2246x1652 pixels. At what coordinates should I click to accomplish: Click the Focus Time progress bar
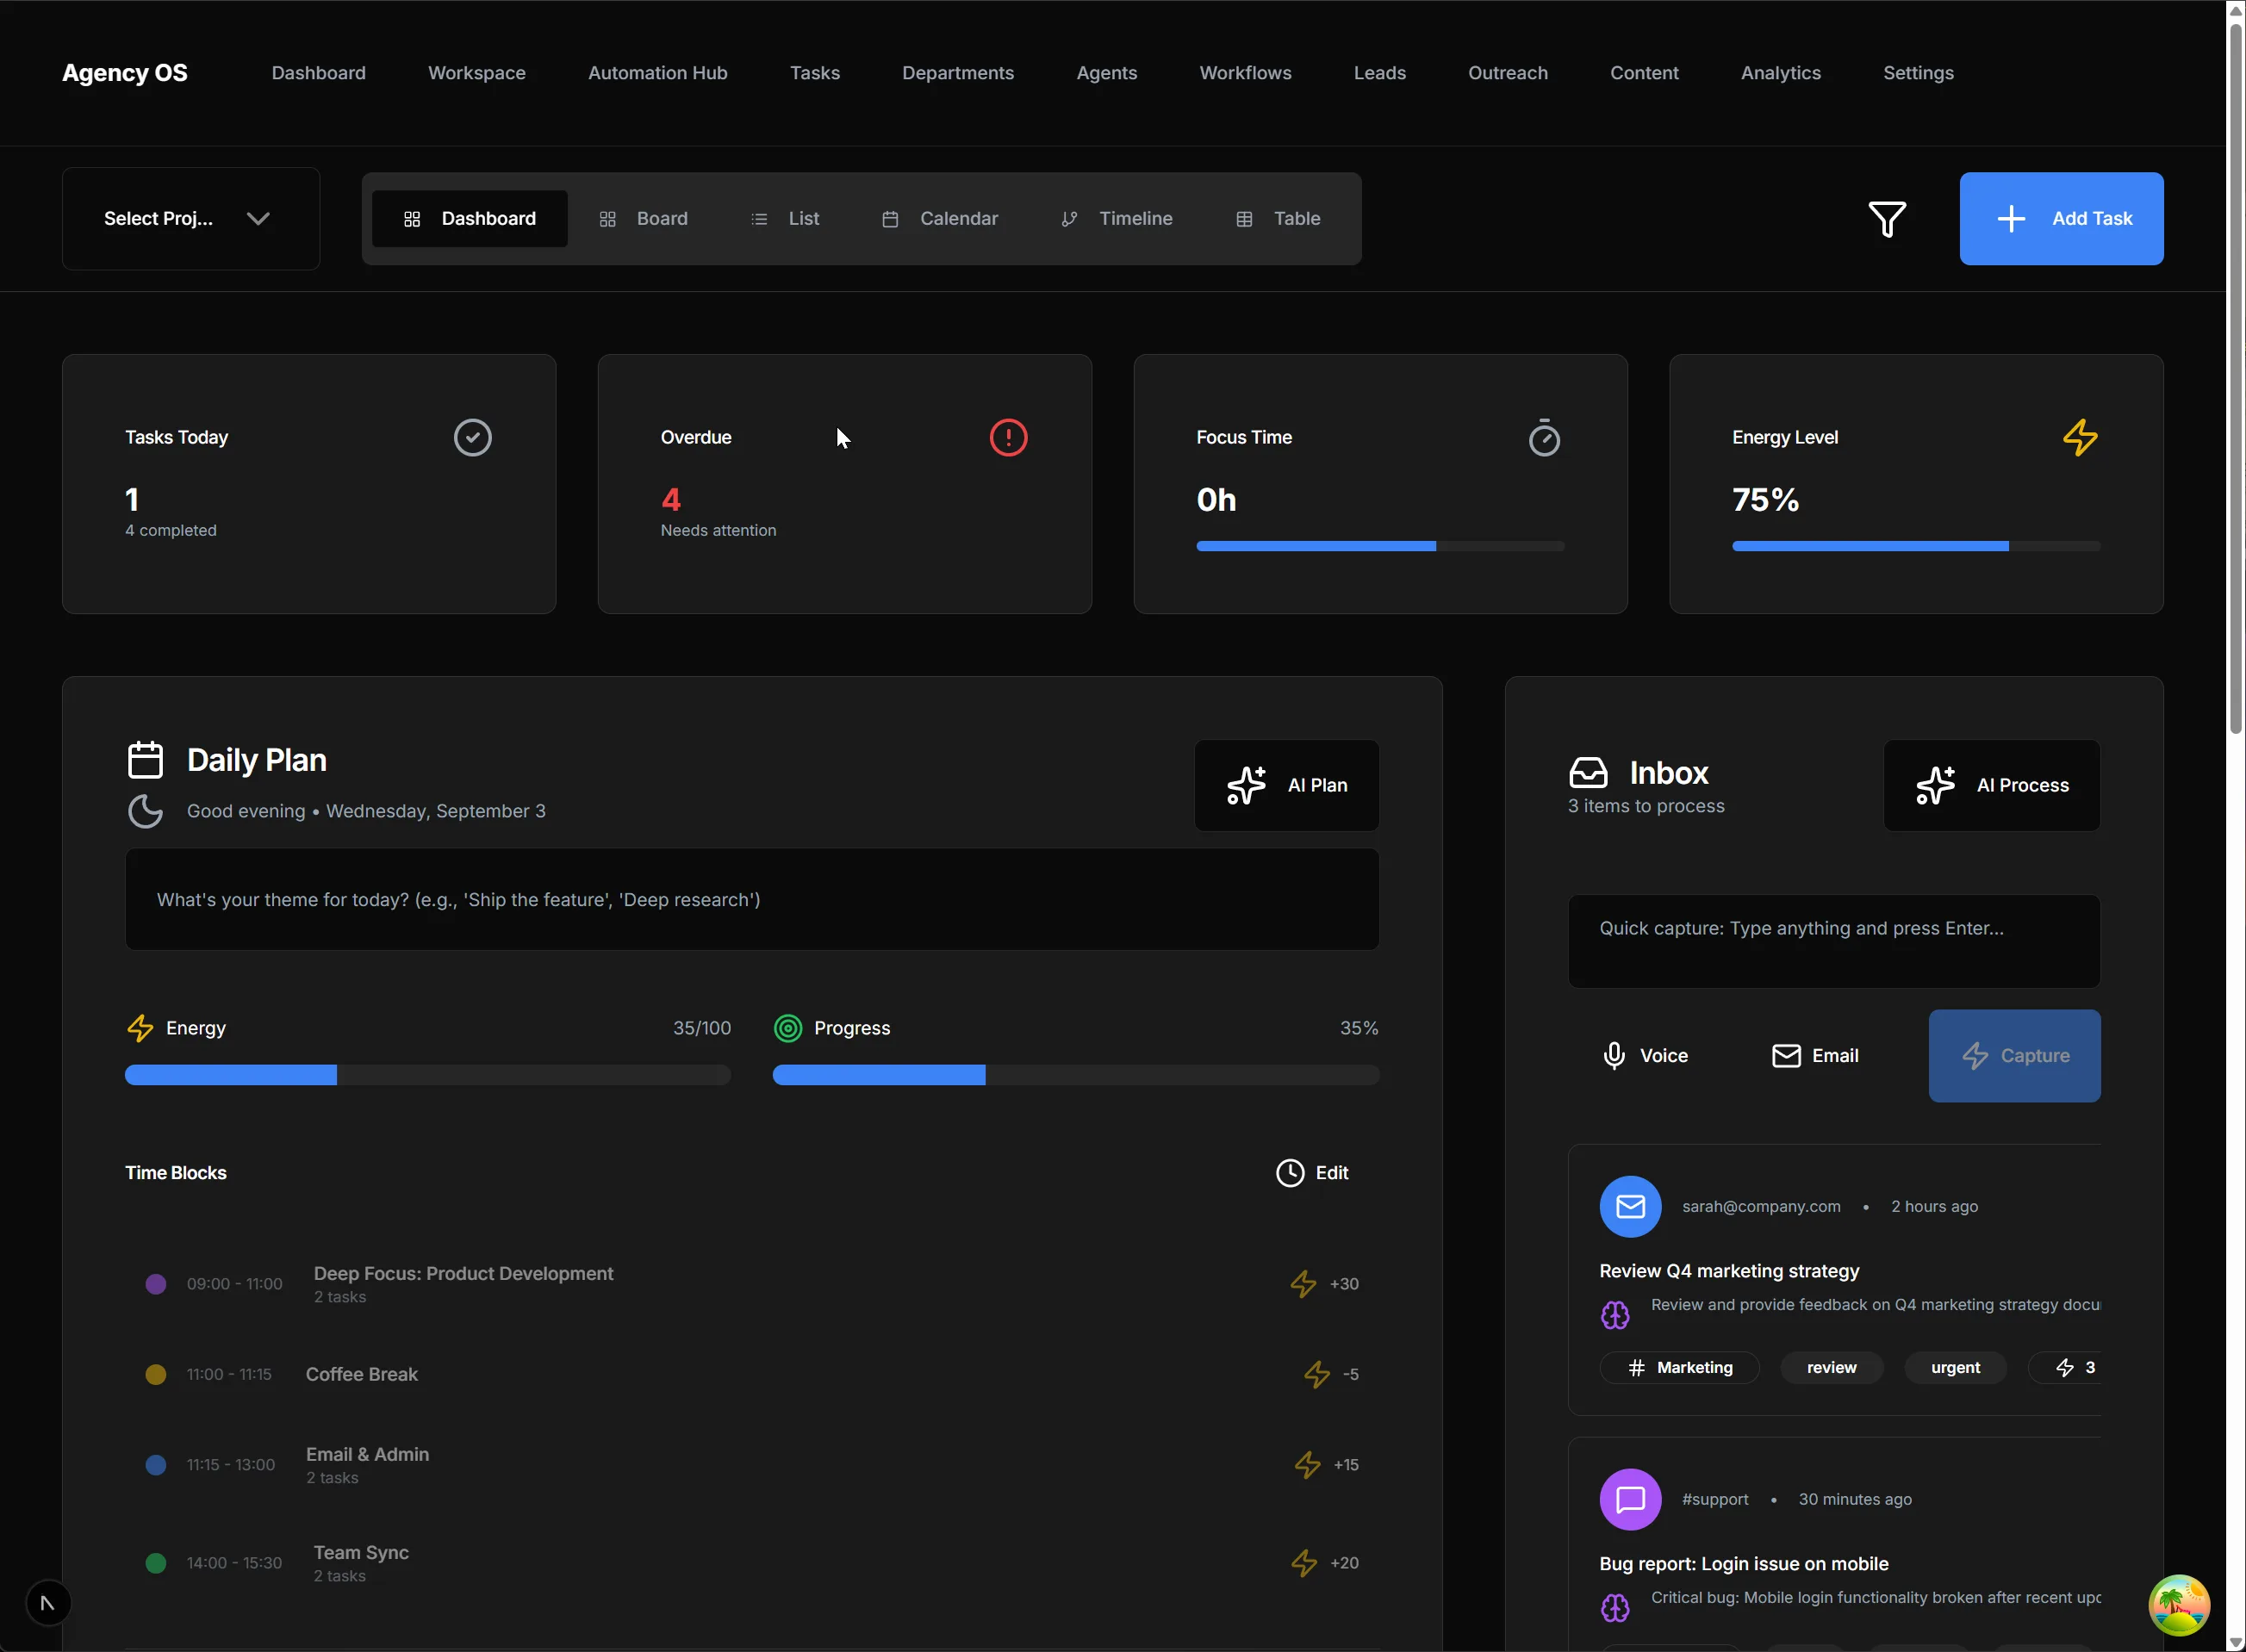coord(1380,547)
